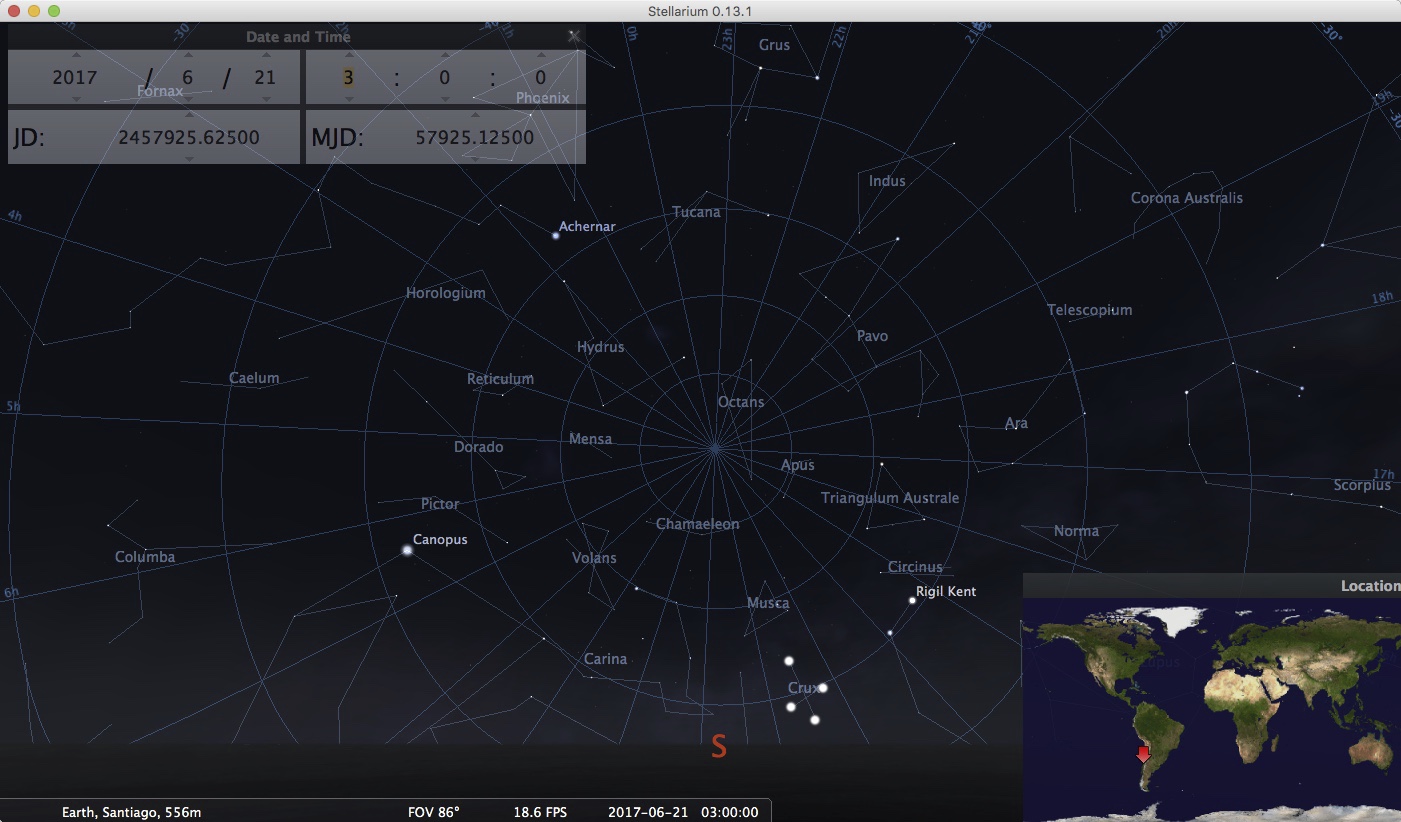Decrease minutes using the down arrow
The width and height of the screenshot is (1401, 822).
[445, 98]
